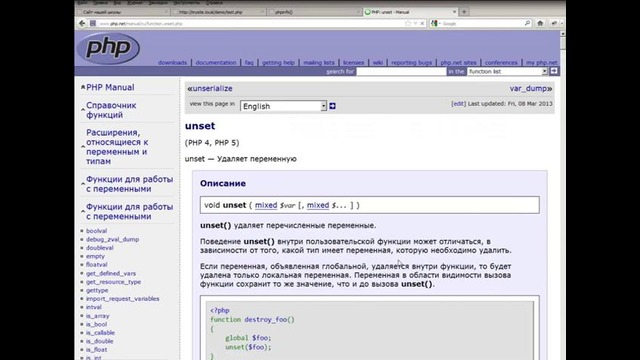Click the [edit] link near Last updated
640x360 pixels.
pyautogui.click(x=458, y=104)
